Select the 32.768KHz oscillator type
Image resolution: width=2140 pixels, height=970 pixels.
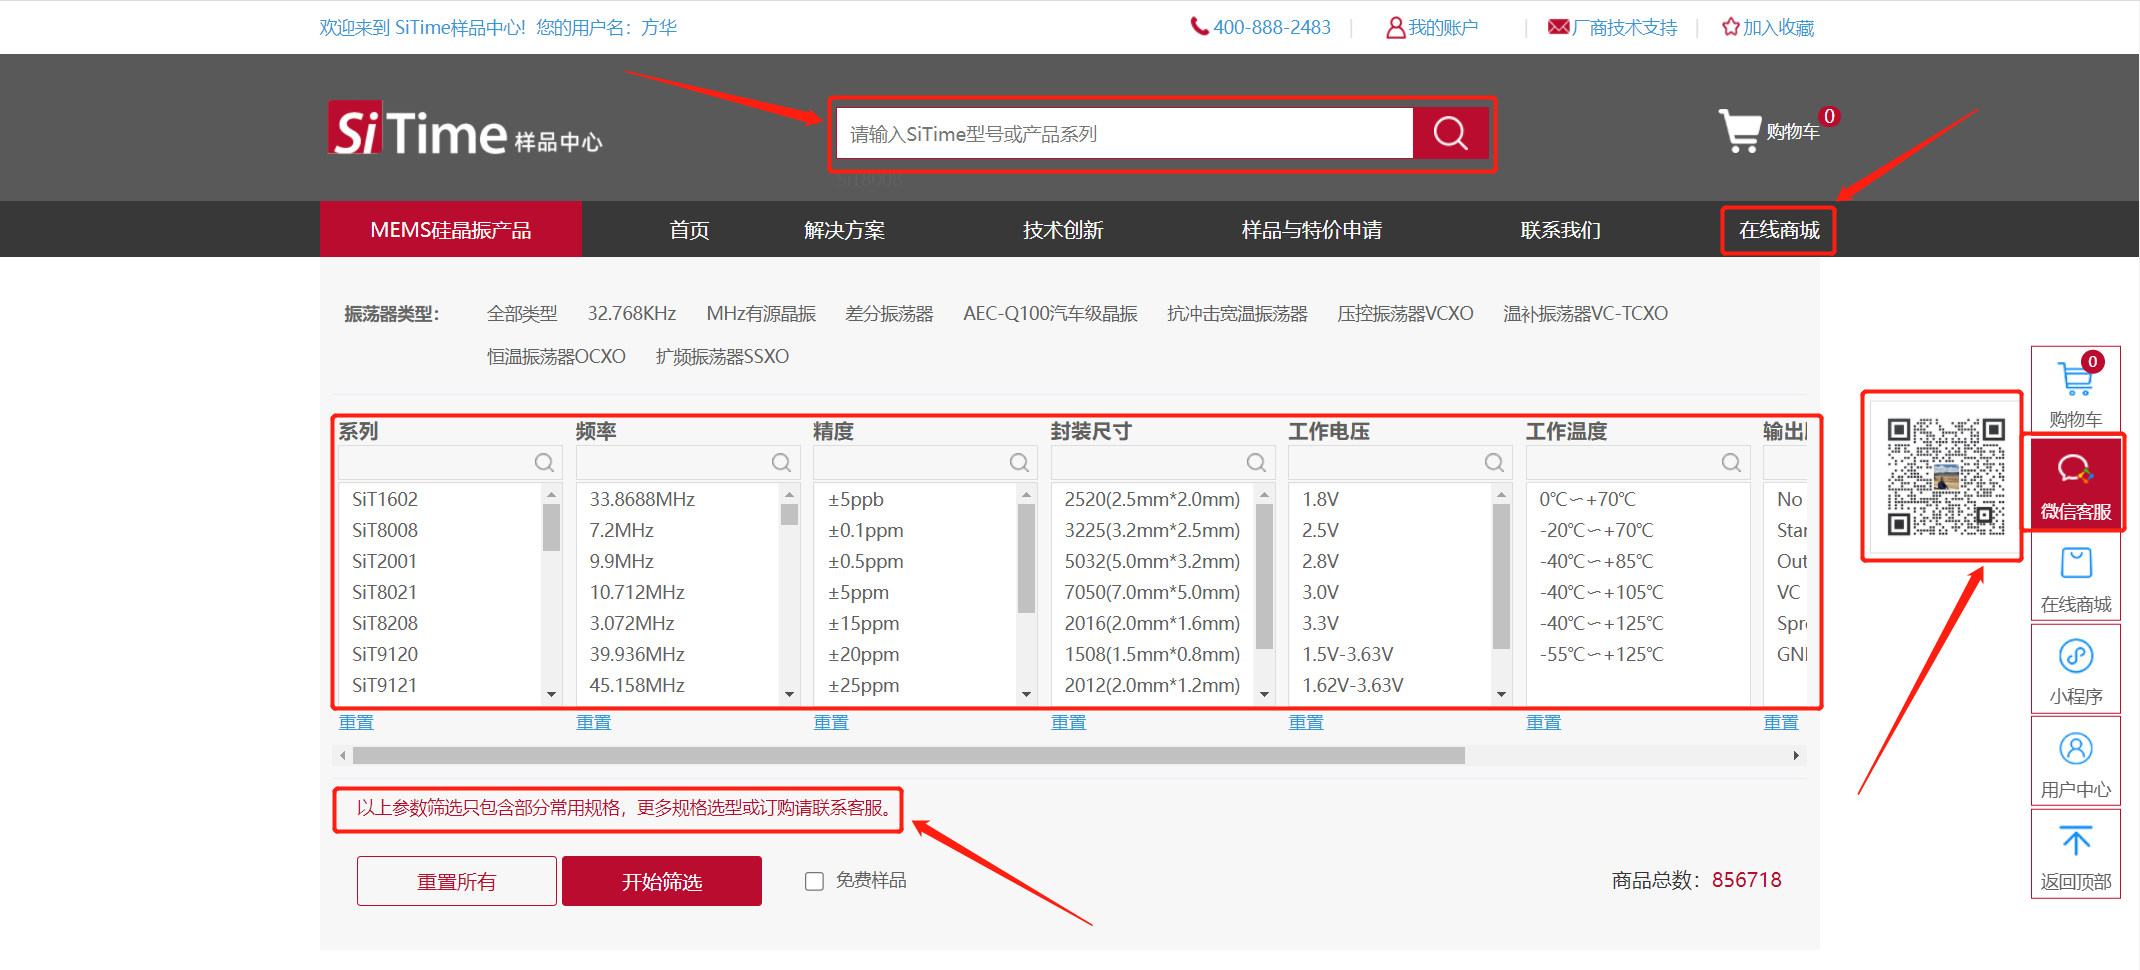[x=632, y=313]
